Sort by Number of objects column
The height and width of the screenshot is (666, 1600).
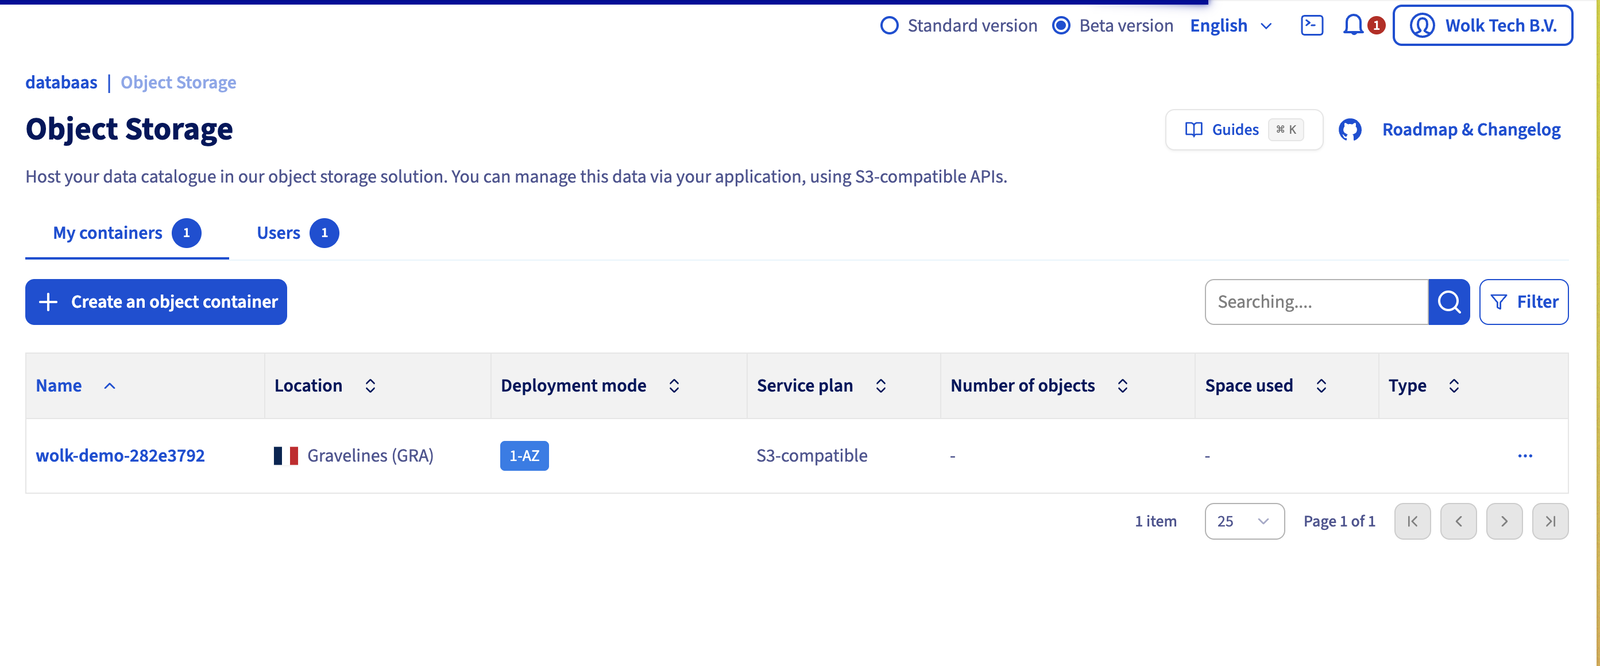coord(1123,386)
